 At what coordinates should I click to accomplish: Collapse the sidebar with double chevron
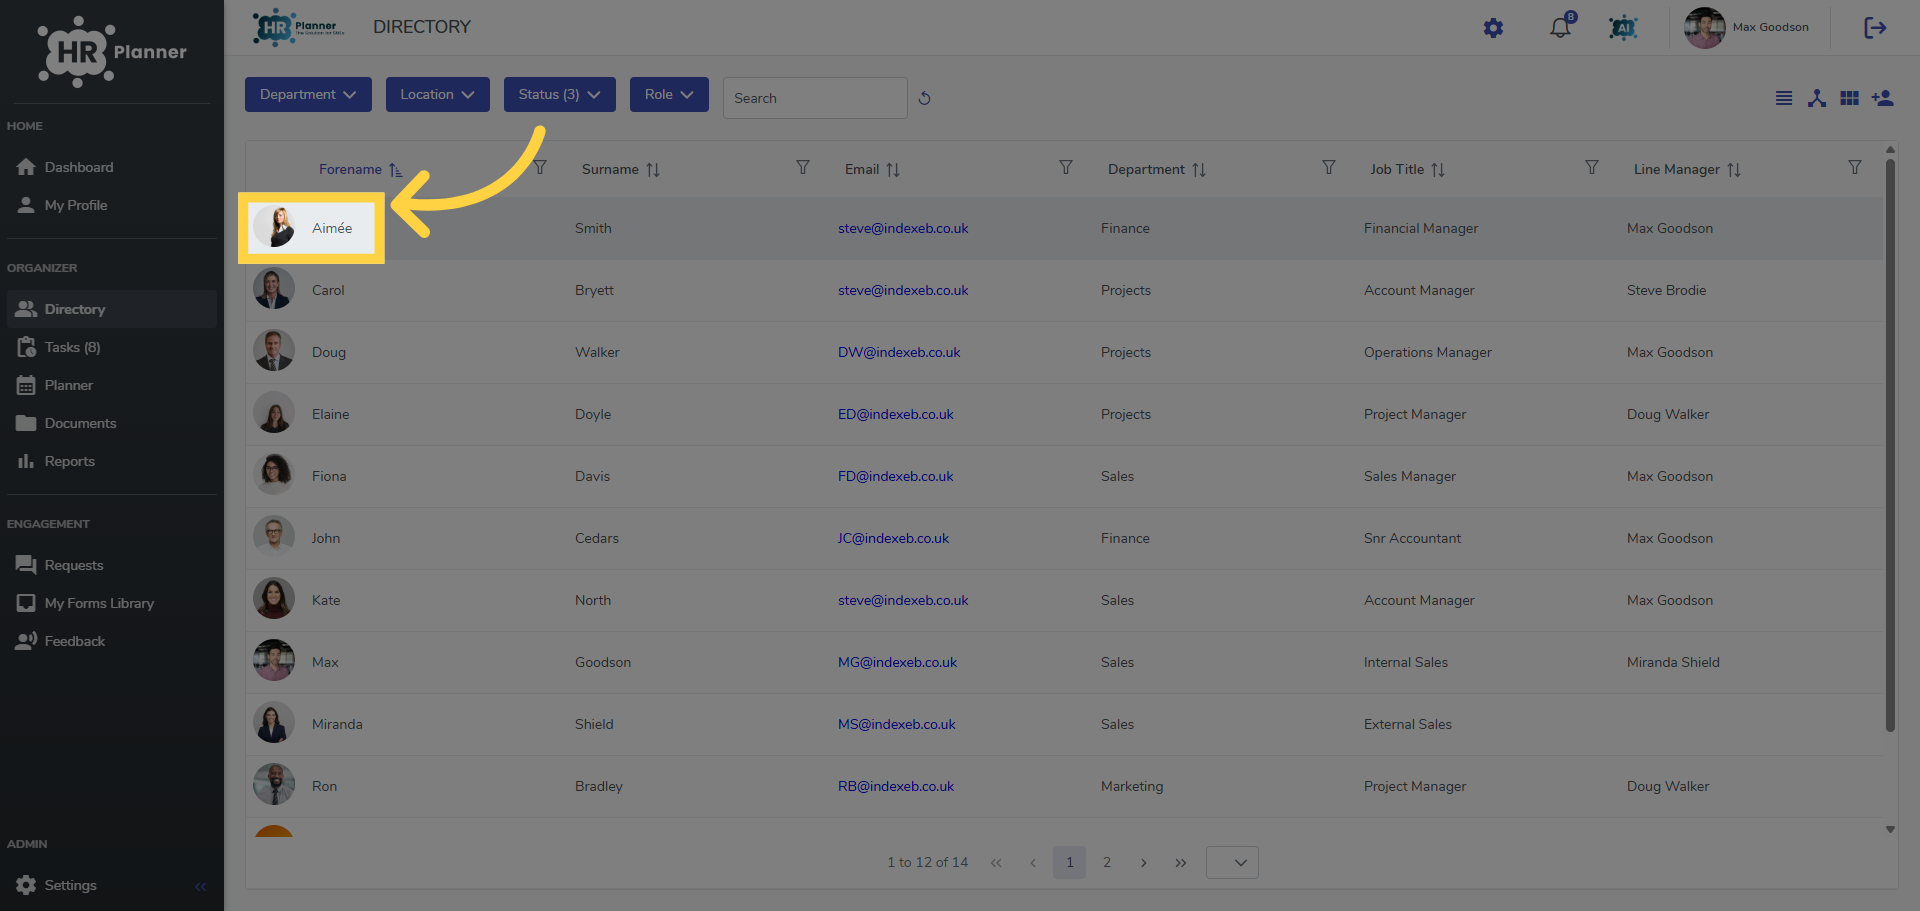tap(201, 886)
